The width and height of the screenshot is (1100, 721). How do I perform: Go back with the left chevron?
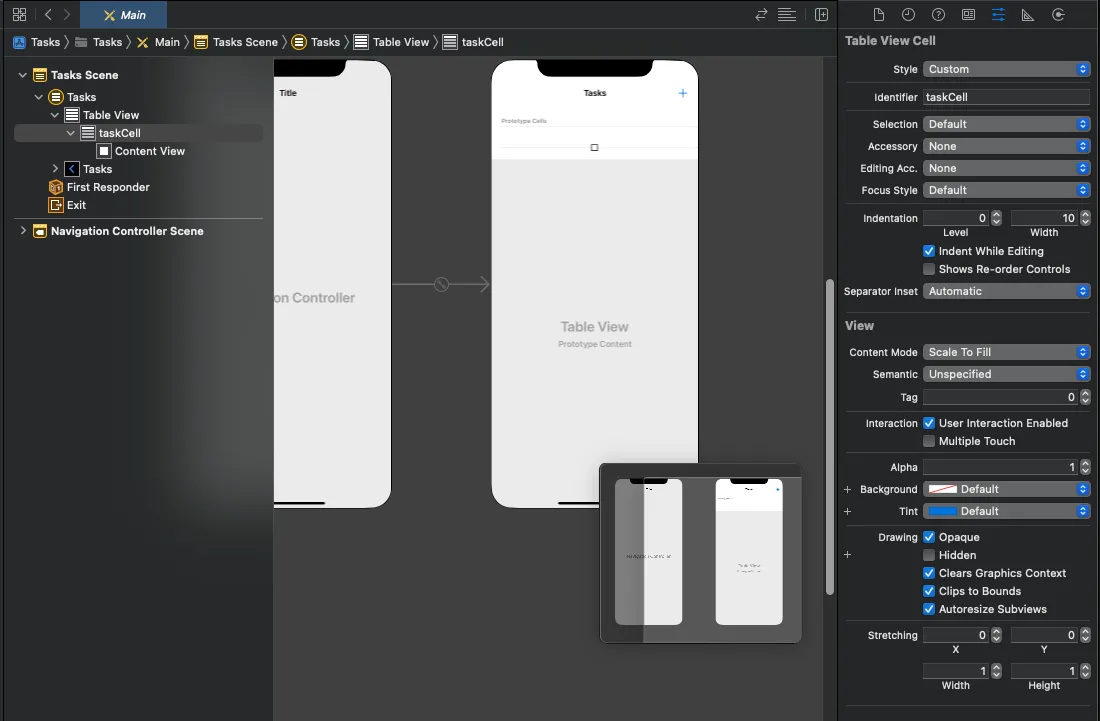tap(48, 15)
